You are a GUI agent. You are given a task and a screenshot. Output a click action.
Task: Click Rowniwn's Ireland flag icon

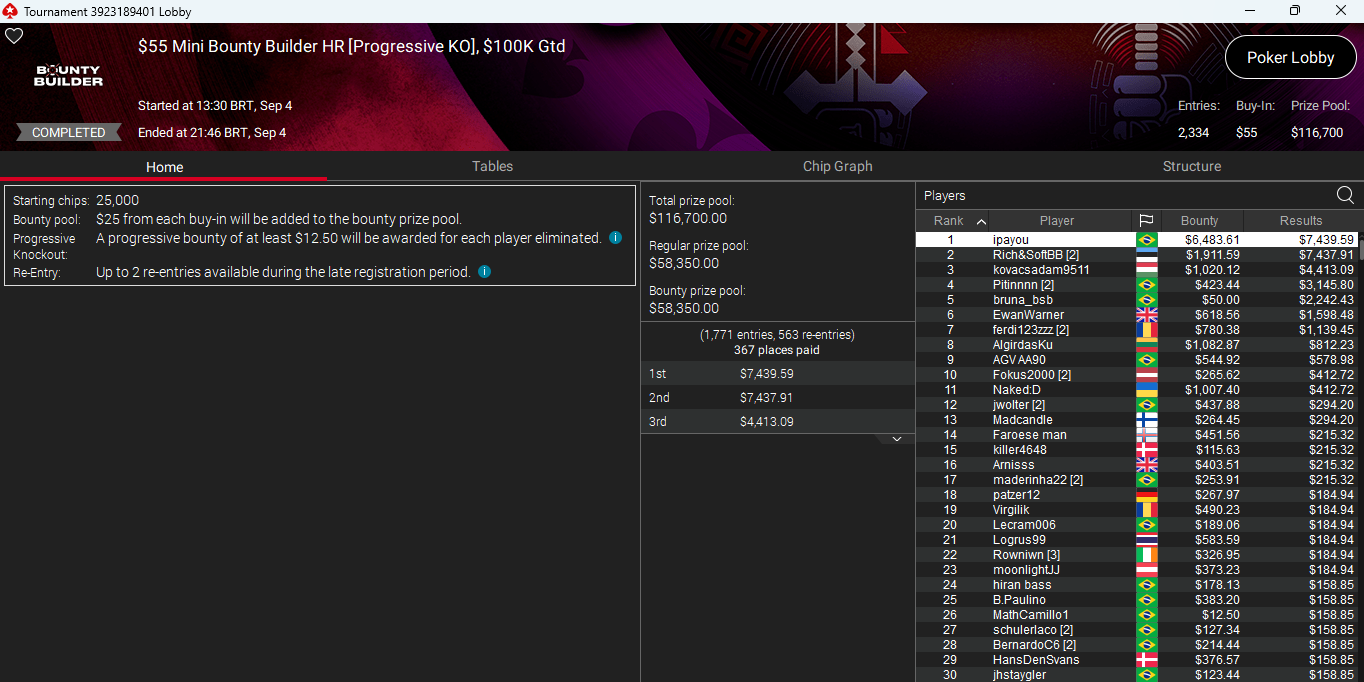tap(1146, 555)
